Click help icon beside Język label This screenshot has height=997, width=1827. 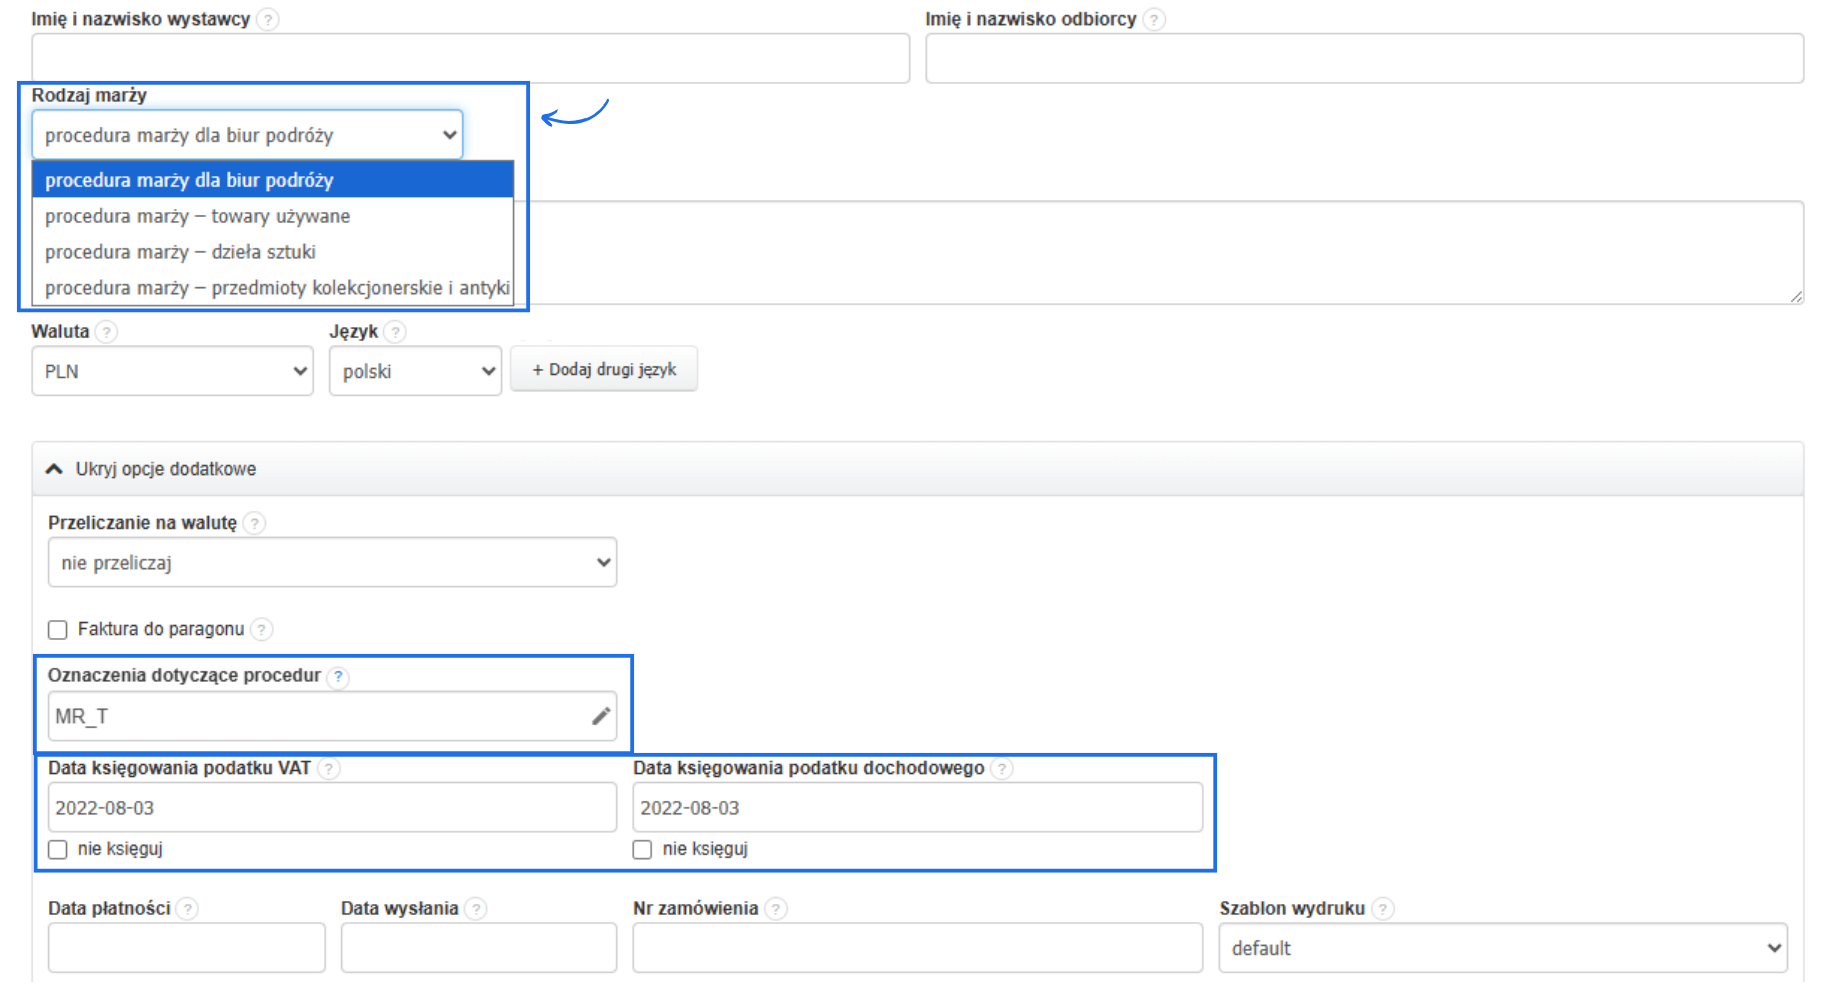(395, 332)
